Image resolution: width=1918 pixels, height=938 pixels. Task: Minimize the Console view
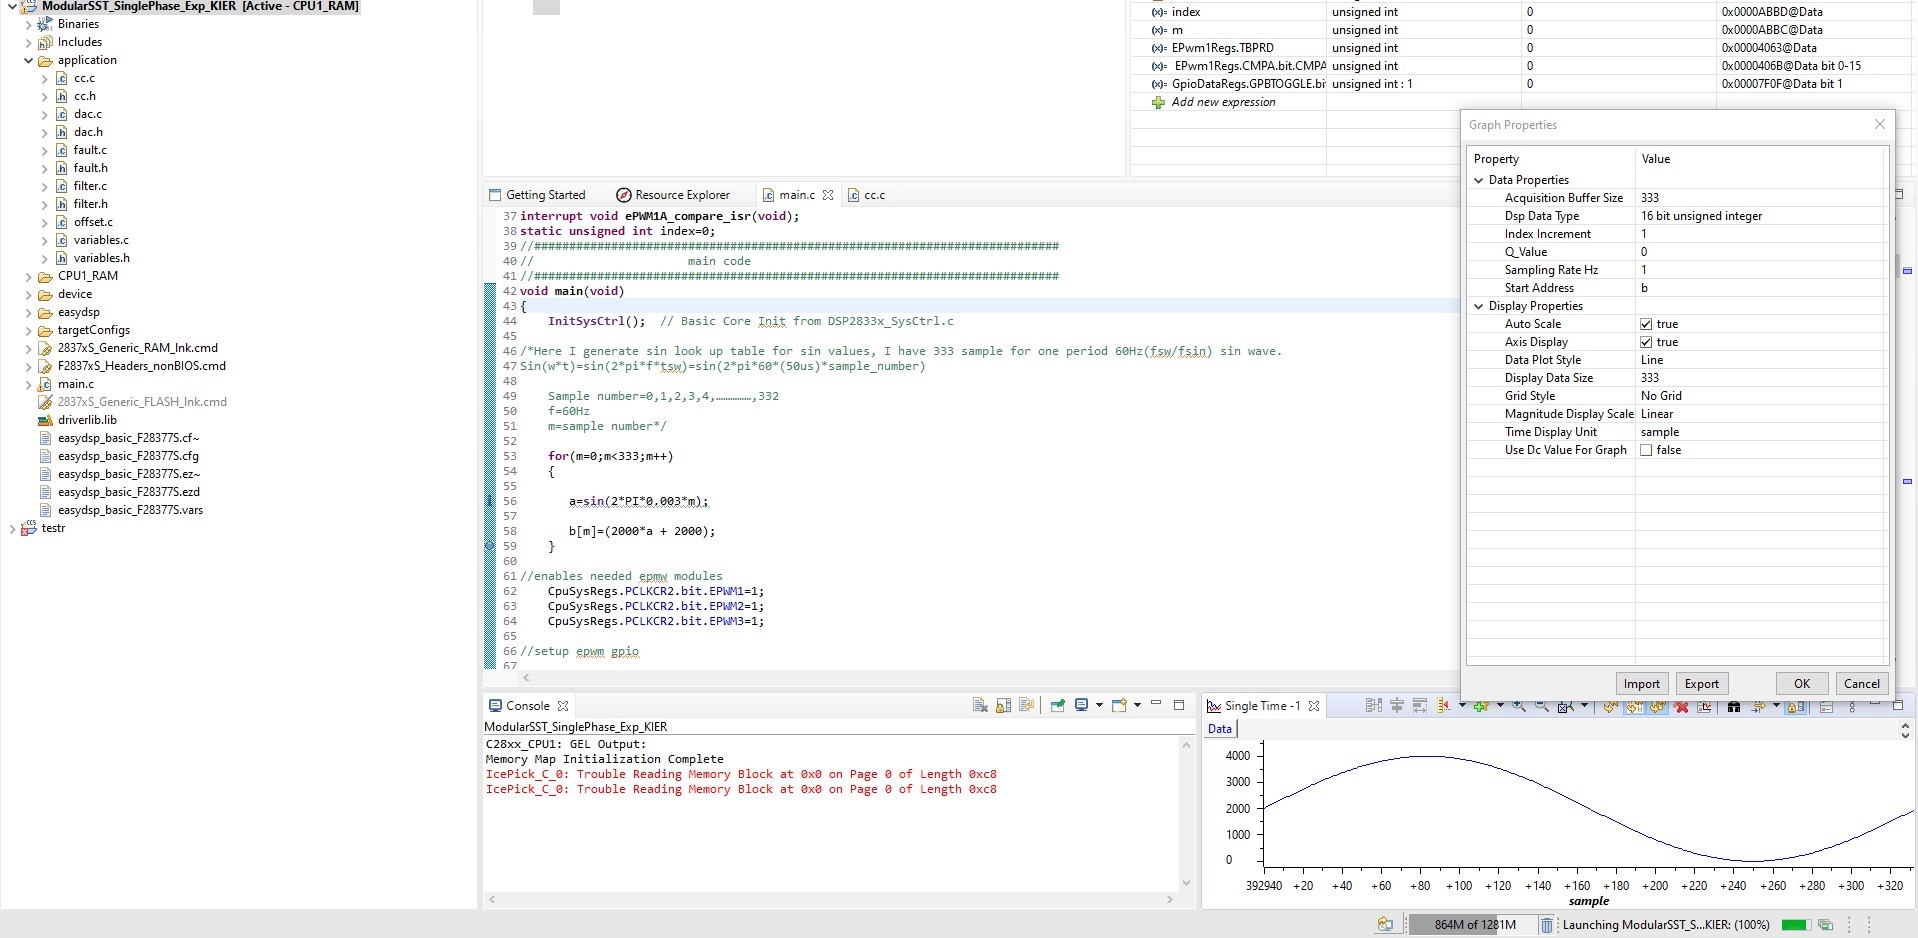pyautogui.click(x=1156, y=703)
